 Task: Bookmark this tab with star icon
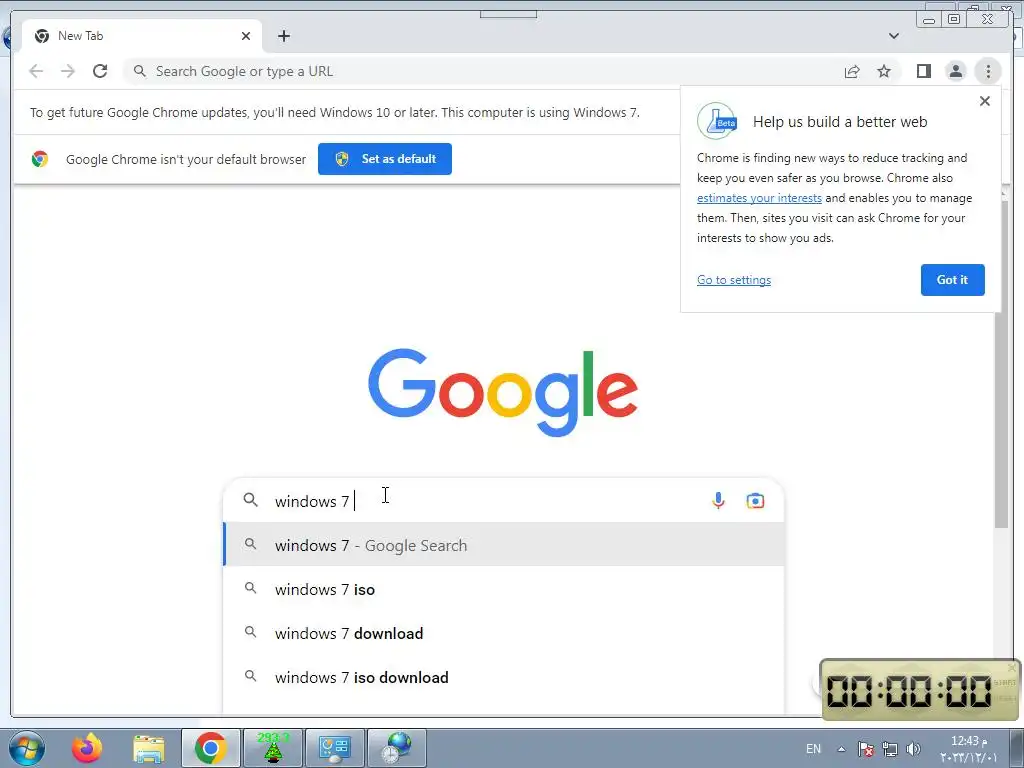click(x=884, y=71)
